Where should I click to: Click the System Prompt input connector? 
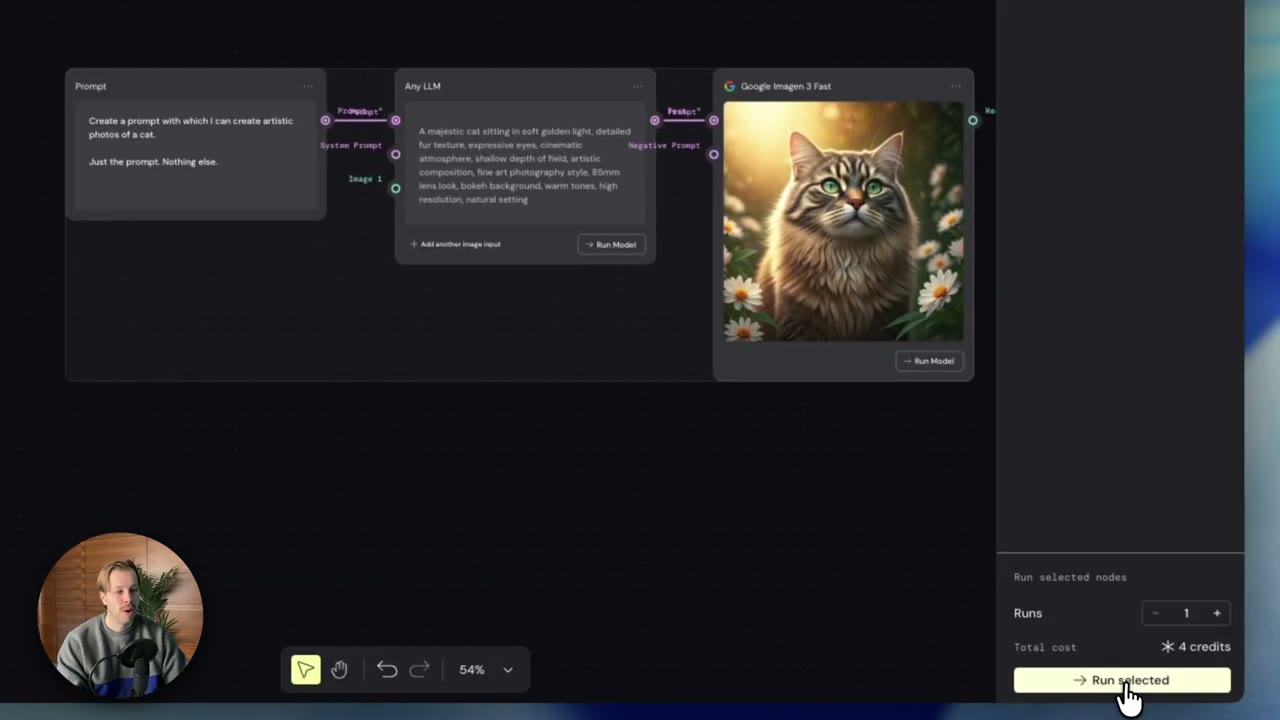tap(396, 154)
